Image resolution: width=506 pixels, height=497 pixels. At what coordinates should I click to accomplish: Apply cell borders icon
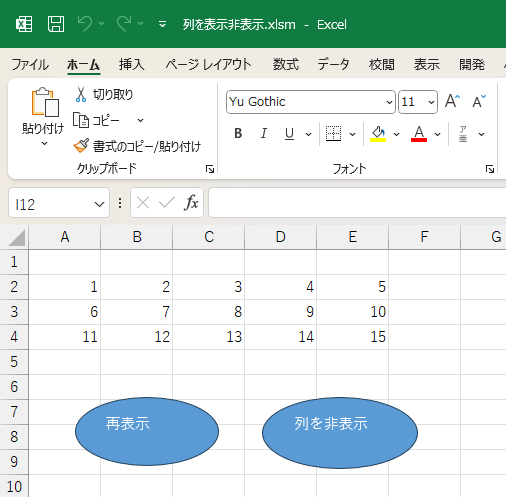(x=333, y=134)
